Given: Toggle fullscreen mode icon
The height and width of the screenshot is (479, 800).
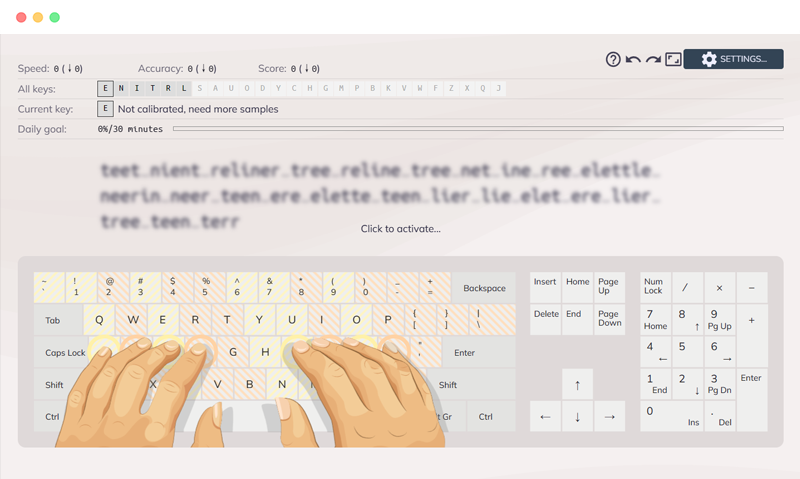Looking at the screenshot, I should (x=673, y=59).
